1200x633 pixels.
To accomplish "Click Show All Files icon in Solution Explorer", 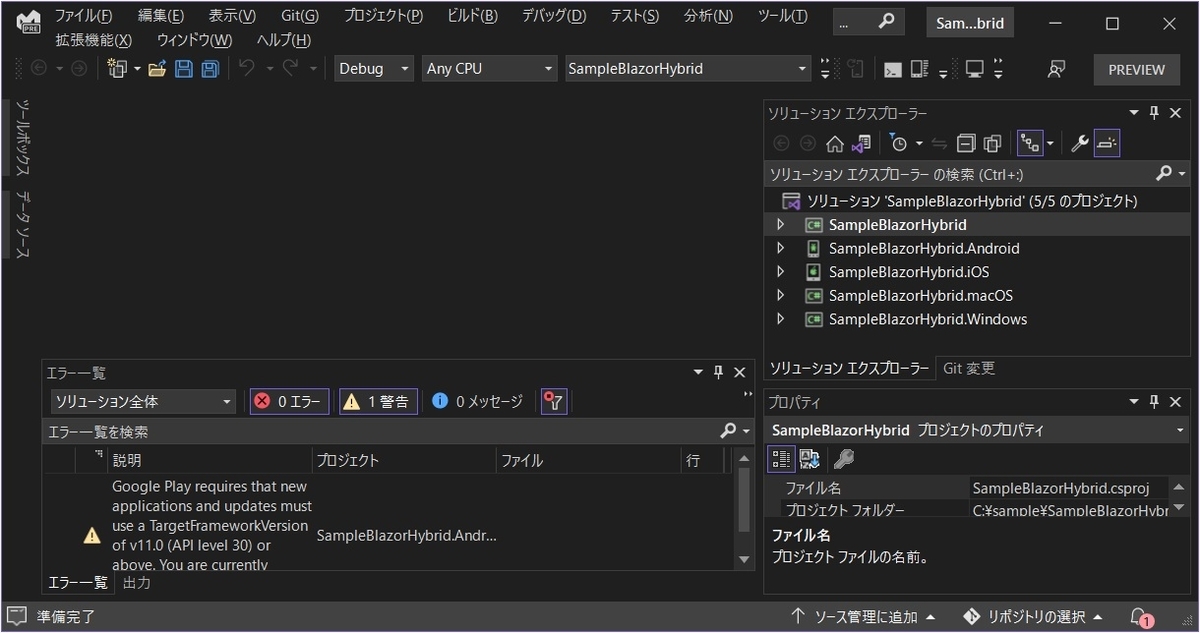I will (x=993, y=143).
